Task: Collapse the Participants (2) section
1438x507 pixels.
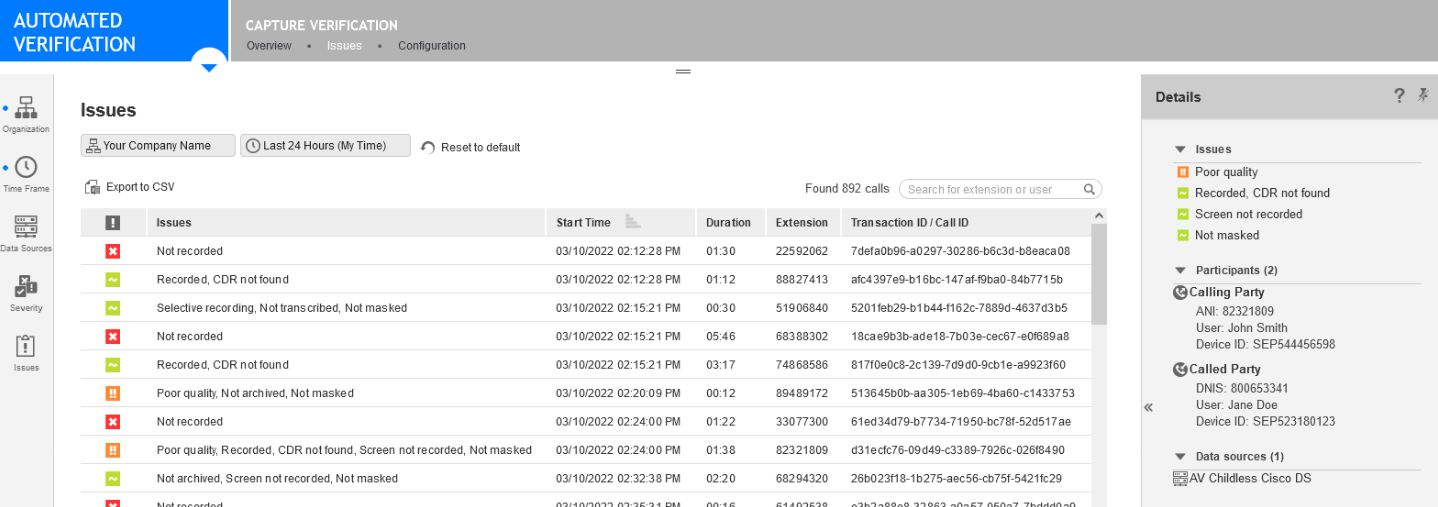Action: point(1181,270)
